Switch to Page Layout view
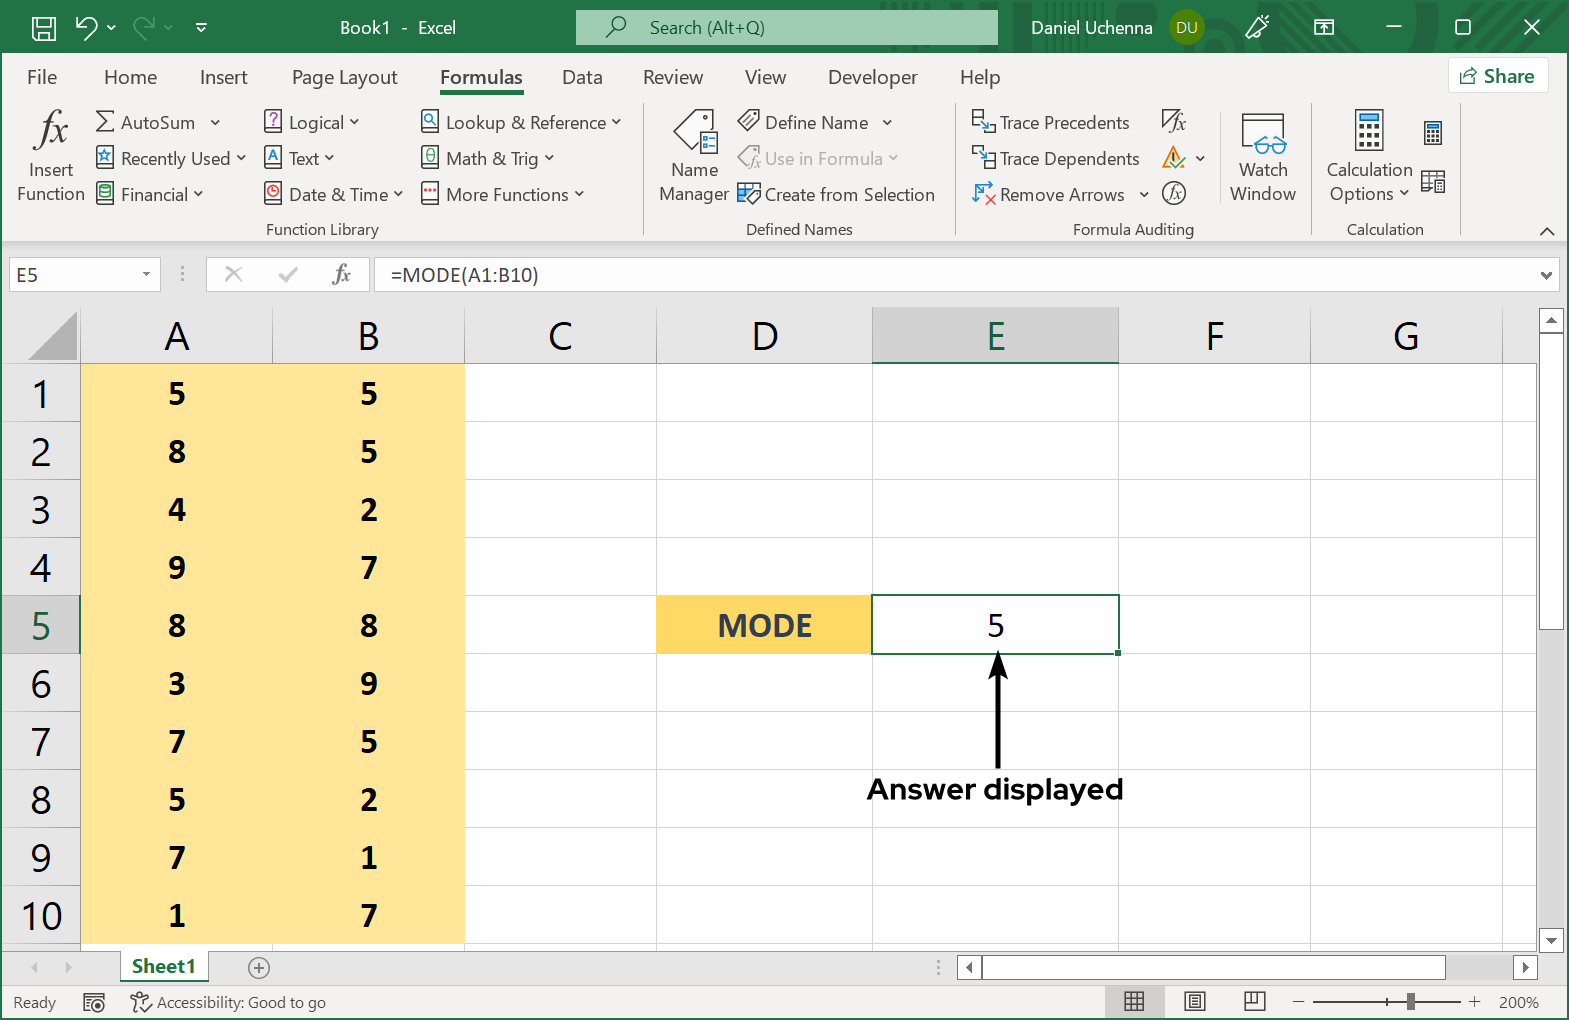This screenshot has height=1020, width=1569. pos(1194,1002)
